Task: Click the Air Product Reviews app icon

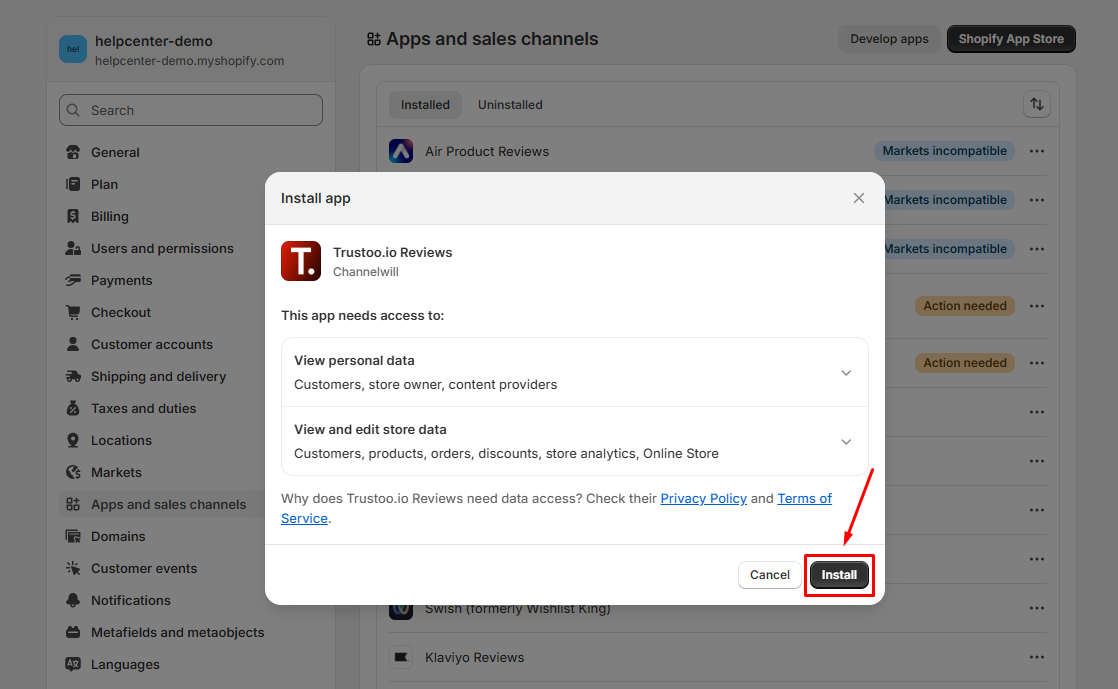Action: pyautogui.click(x=401, y=152)
